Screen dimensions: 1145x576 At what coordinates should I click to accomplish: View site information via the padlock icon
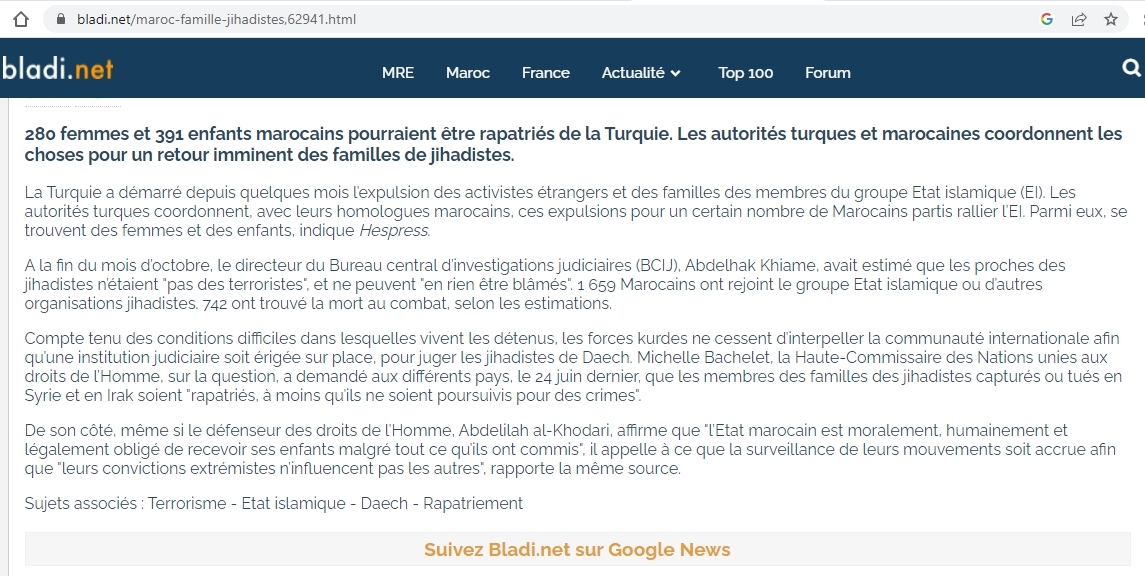click(62, 19)
